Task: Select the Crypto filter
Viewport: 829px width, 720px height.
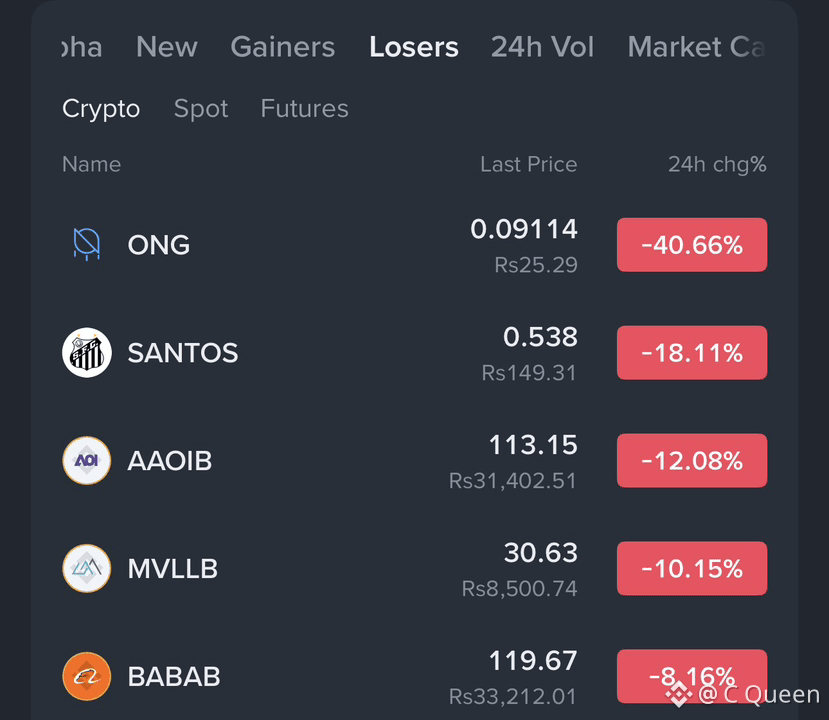Action: 101,109
